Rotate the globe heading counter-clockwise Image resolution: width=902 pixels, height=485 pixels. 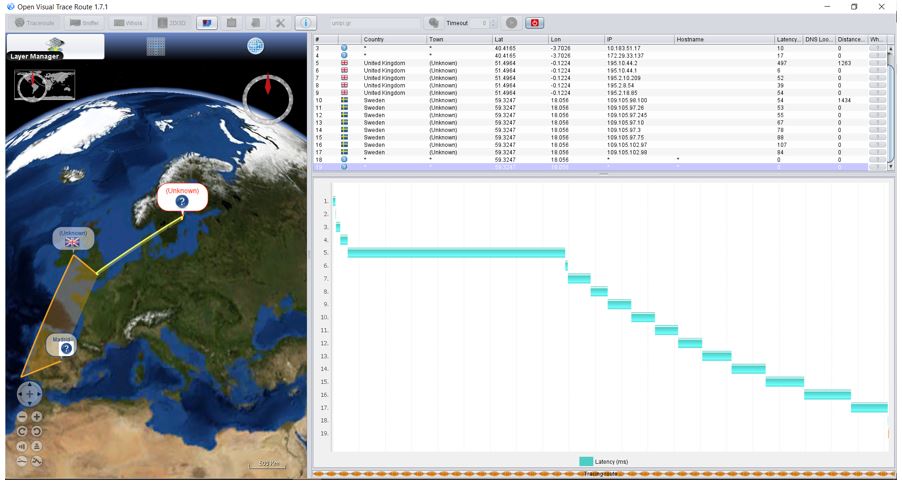(36, 431)
